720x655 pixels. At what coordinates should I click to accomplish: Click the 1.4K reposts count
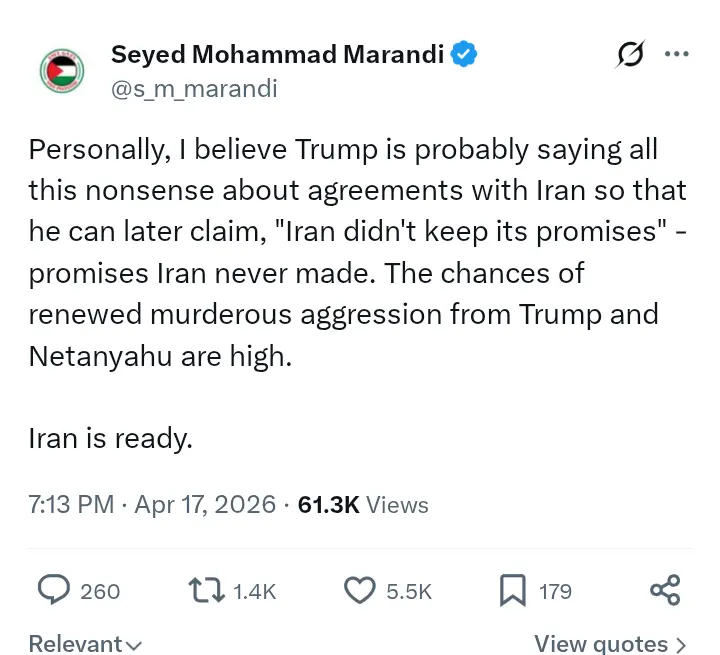coord(254,591)
